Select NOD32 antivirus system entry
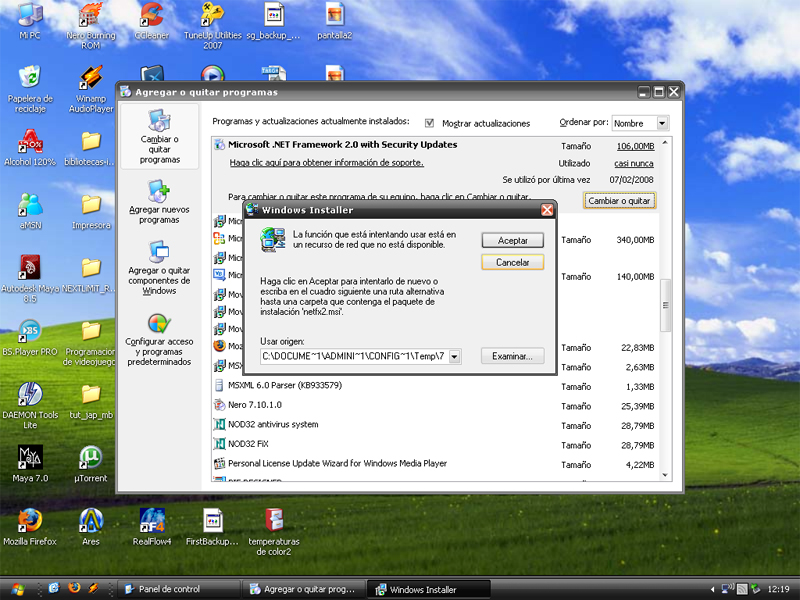 (x=435, y=424)
